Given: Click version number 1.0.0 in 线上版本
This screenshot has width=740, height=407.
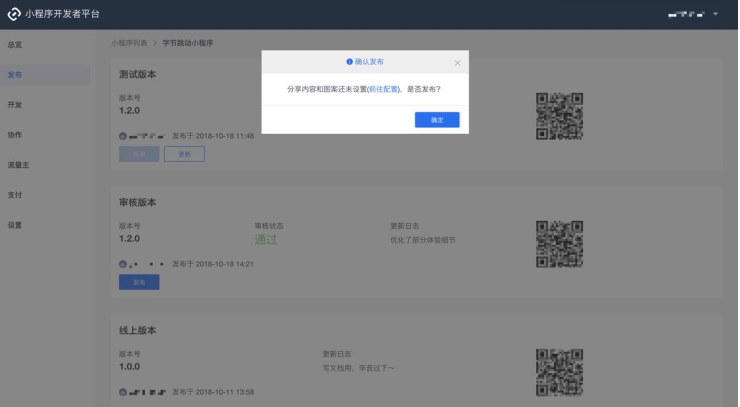Looking at the screenshot, I should [x=129, y=366].
